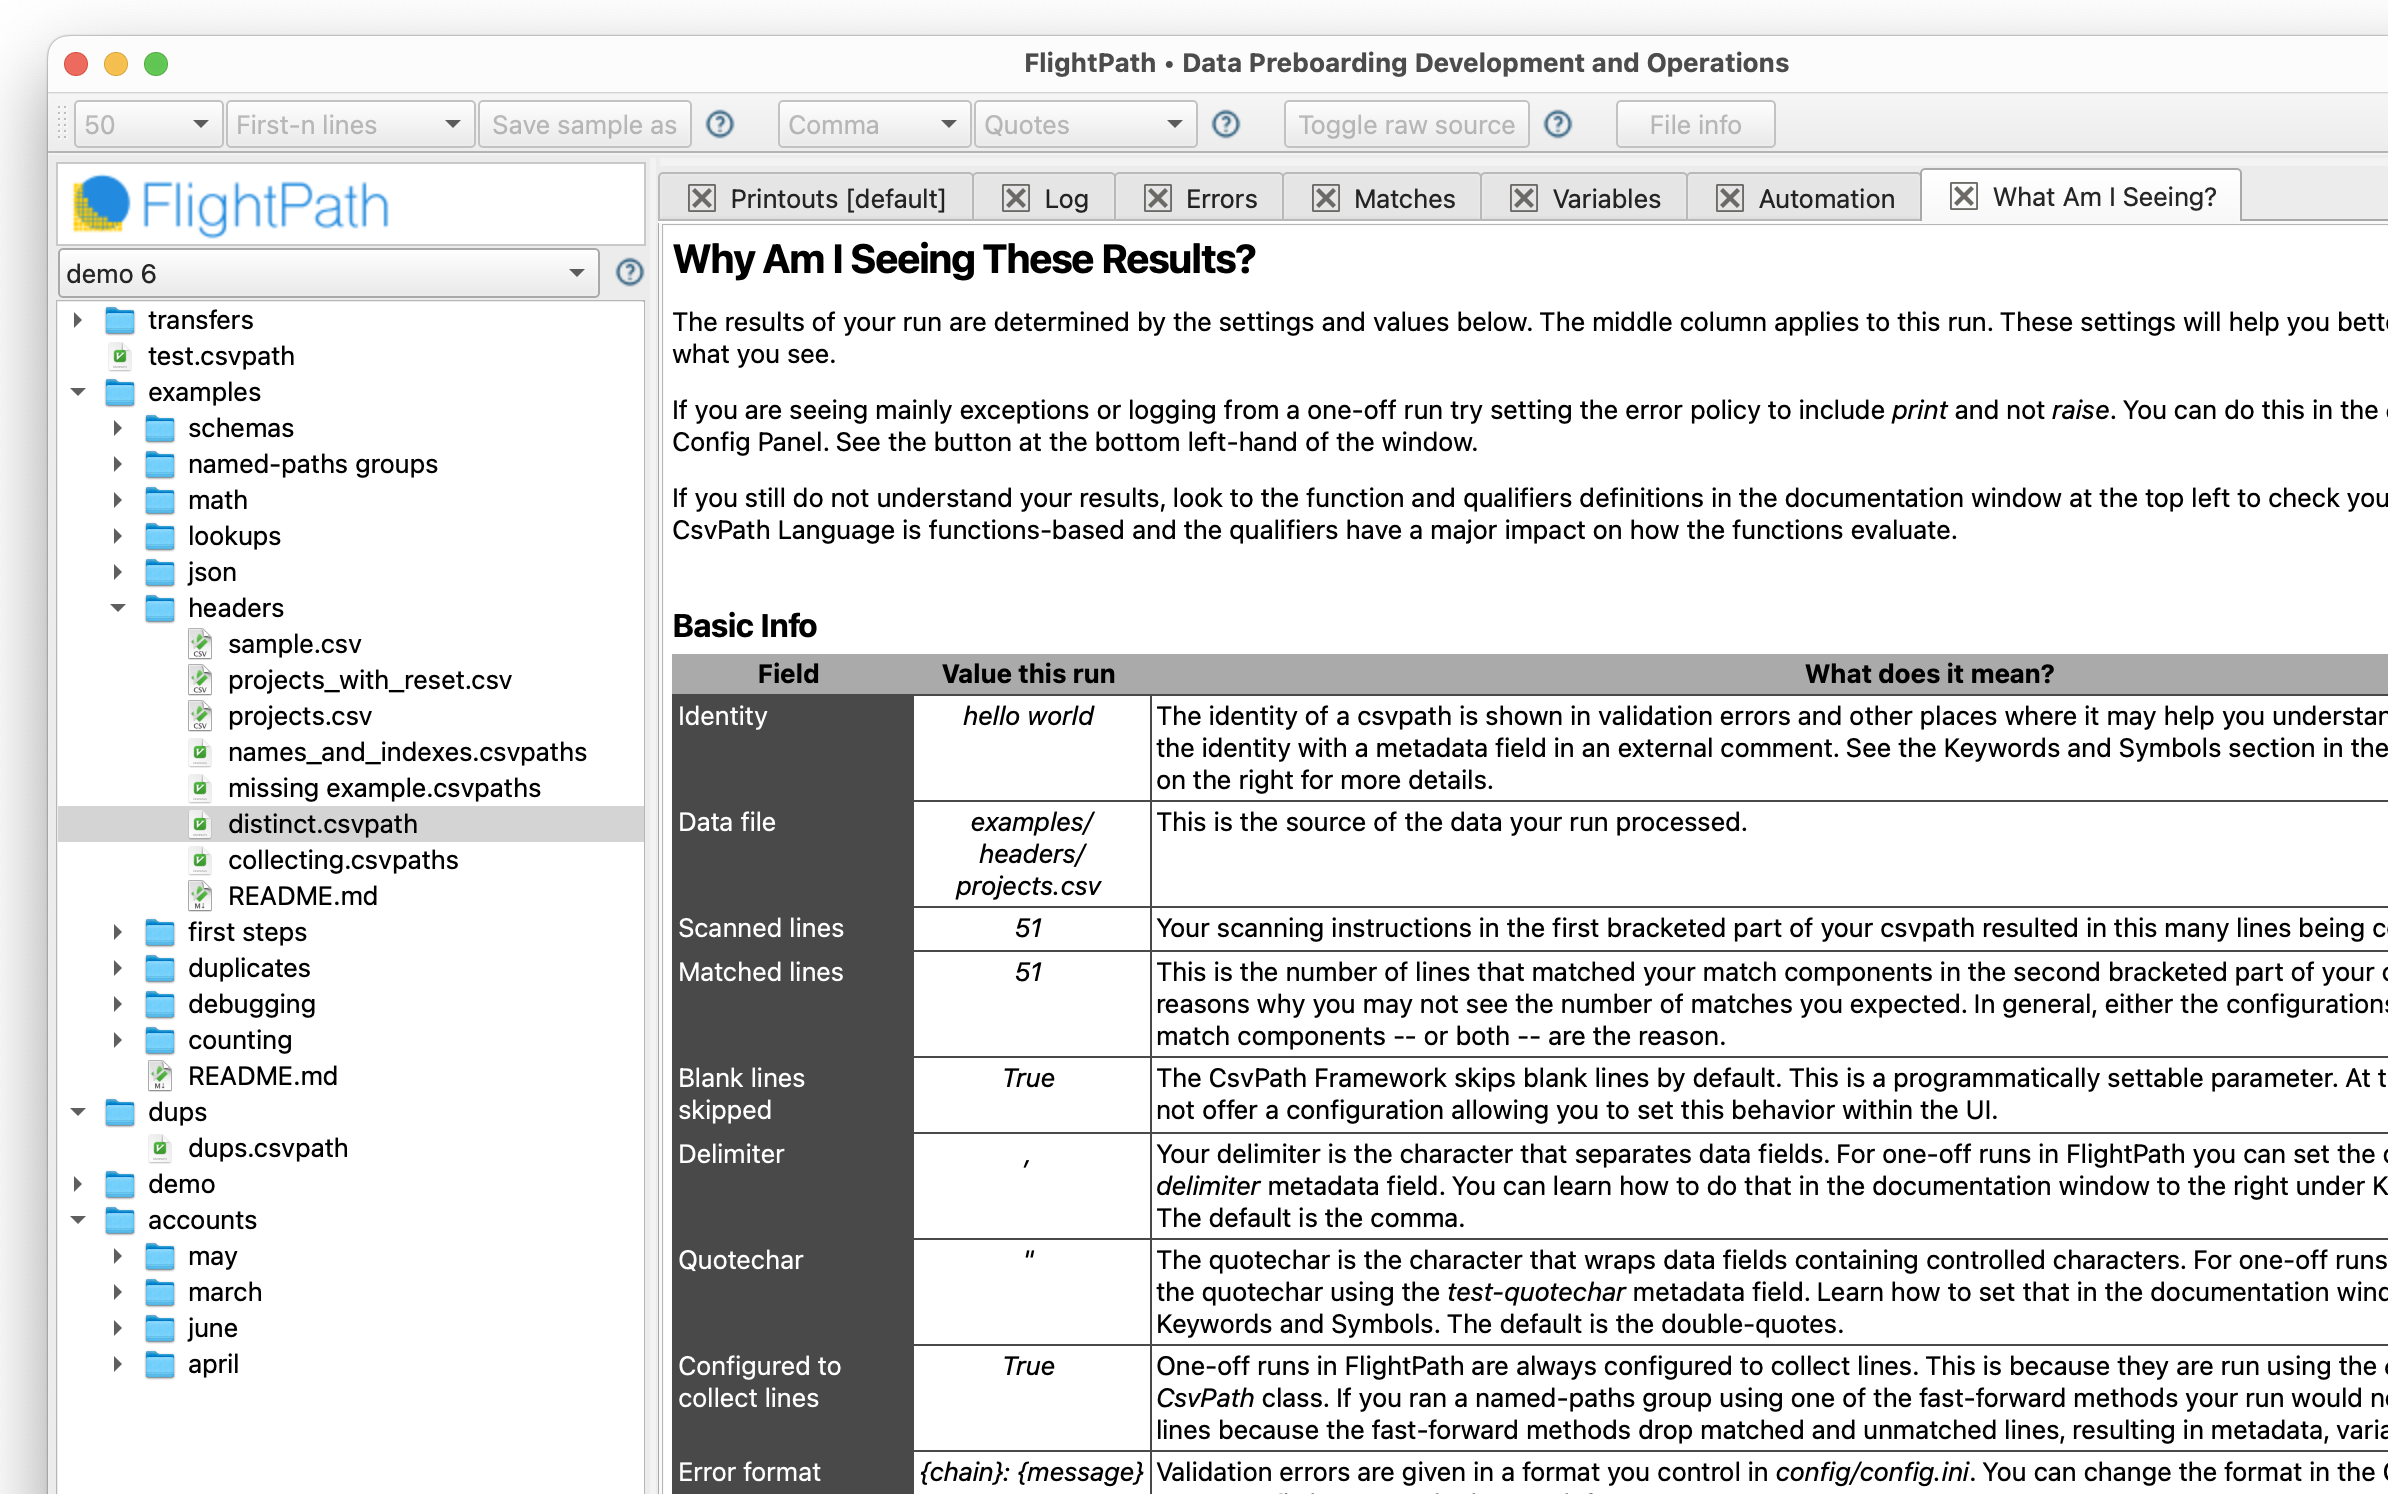Close the Automation tab with its X box
The image size is (2388, 1494).
[x=1730, y=198]
